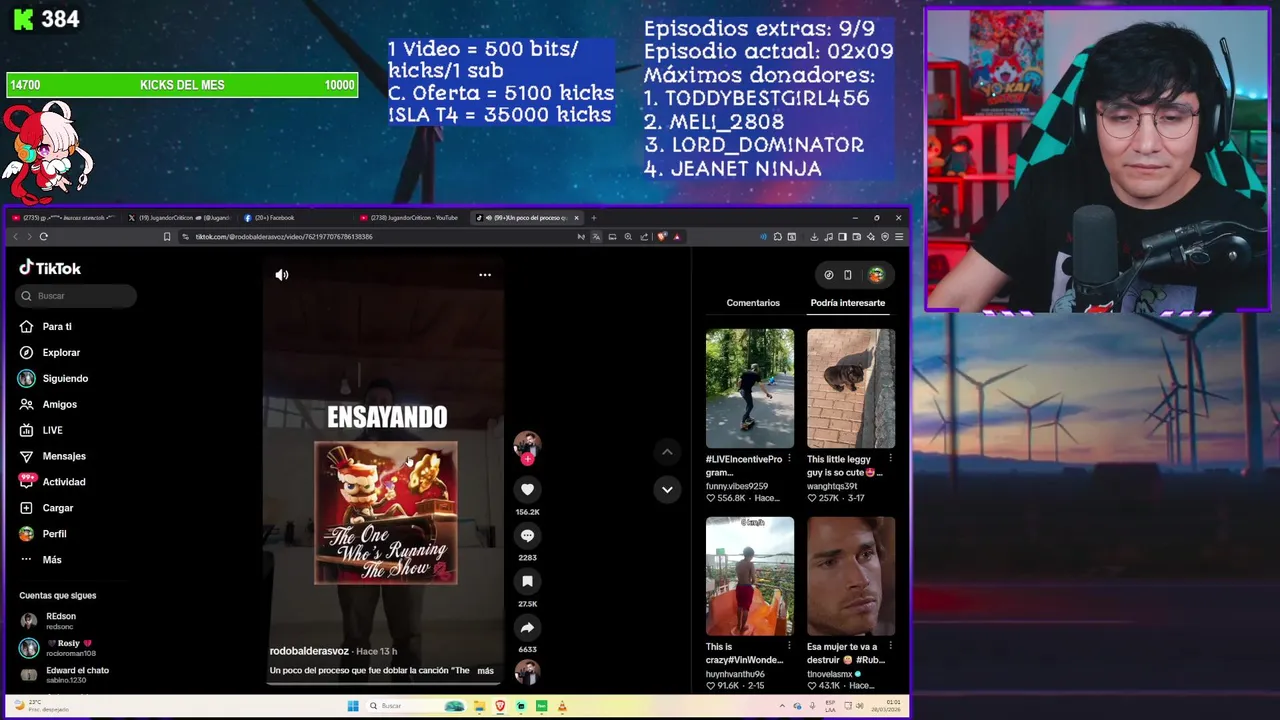Open Cargar upload page
This screenshot has width=1280, height=720.
[47, 508]
